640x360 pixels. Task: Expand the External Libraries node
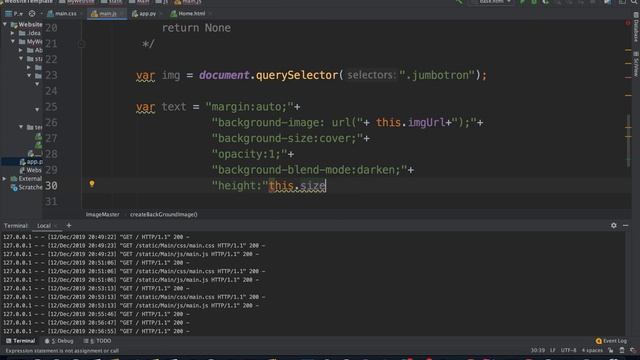[x=5, y=179]
